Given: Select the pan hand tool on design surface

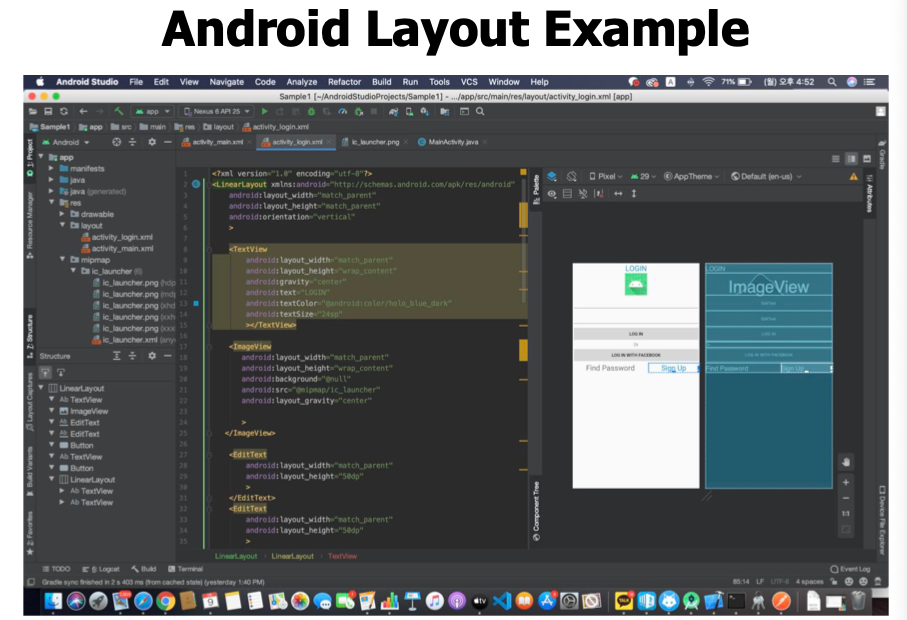Looking at the screenshot, I should click(846, 462).
